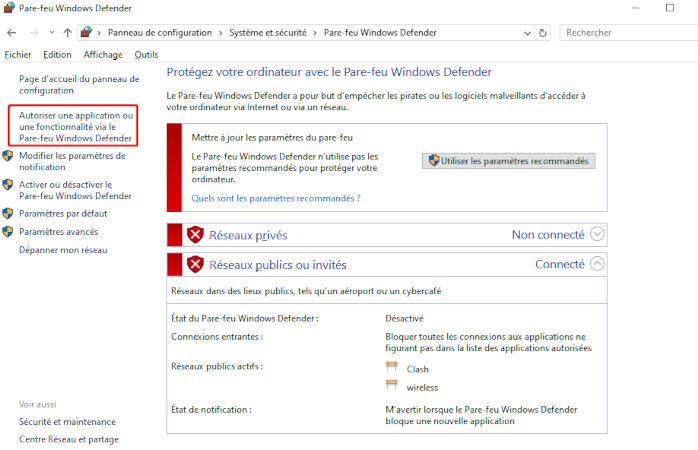Image resolution: width=698 pixels, height=450 pixels.
Task: Expand the Réseaux privés section
Action: click(x=598, y=235)
